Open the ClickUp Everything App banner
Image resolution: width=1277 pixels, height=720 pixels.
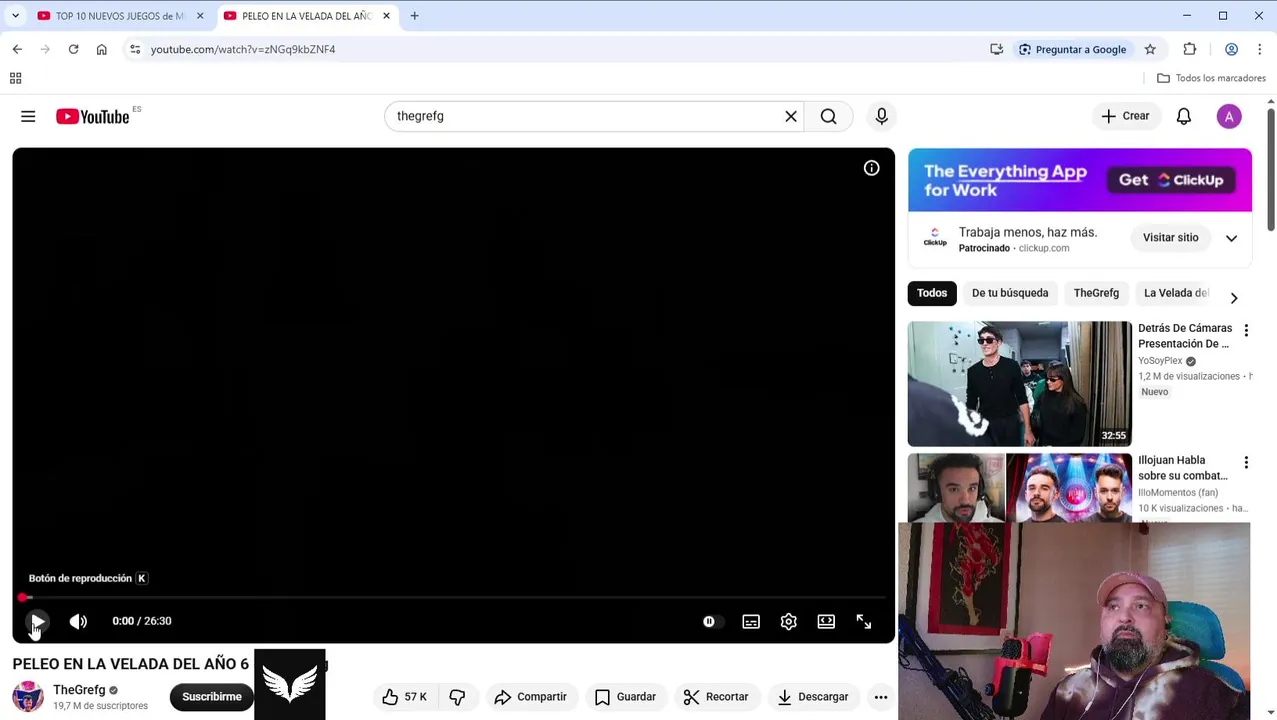coord(1080,180)
